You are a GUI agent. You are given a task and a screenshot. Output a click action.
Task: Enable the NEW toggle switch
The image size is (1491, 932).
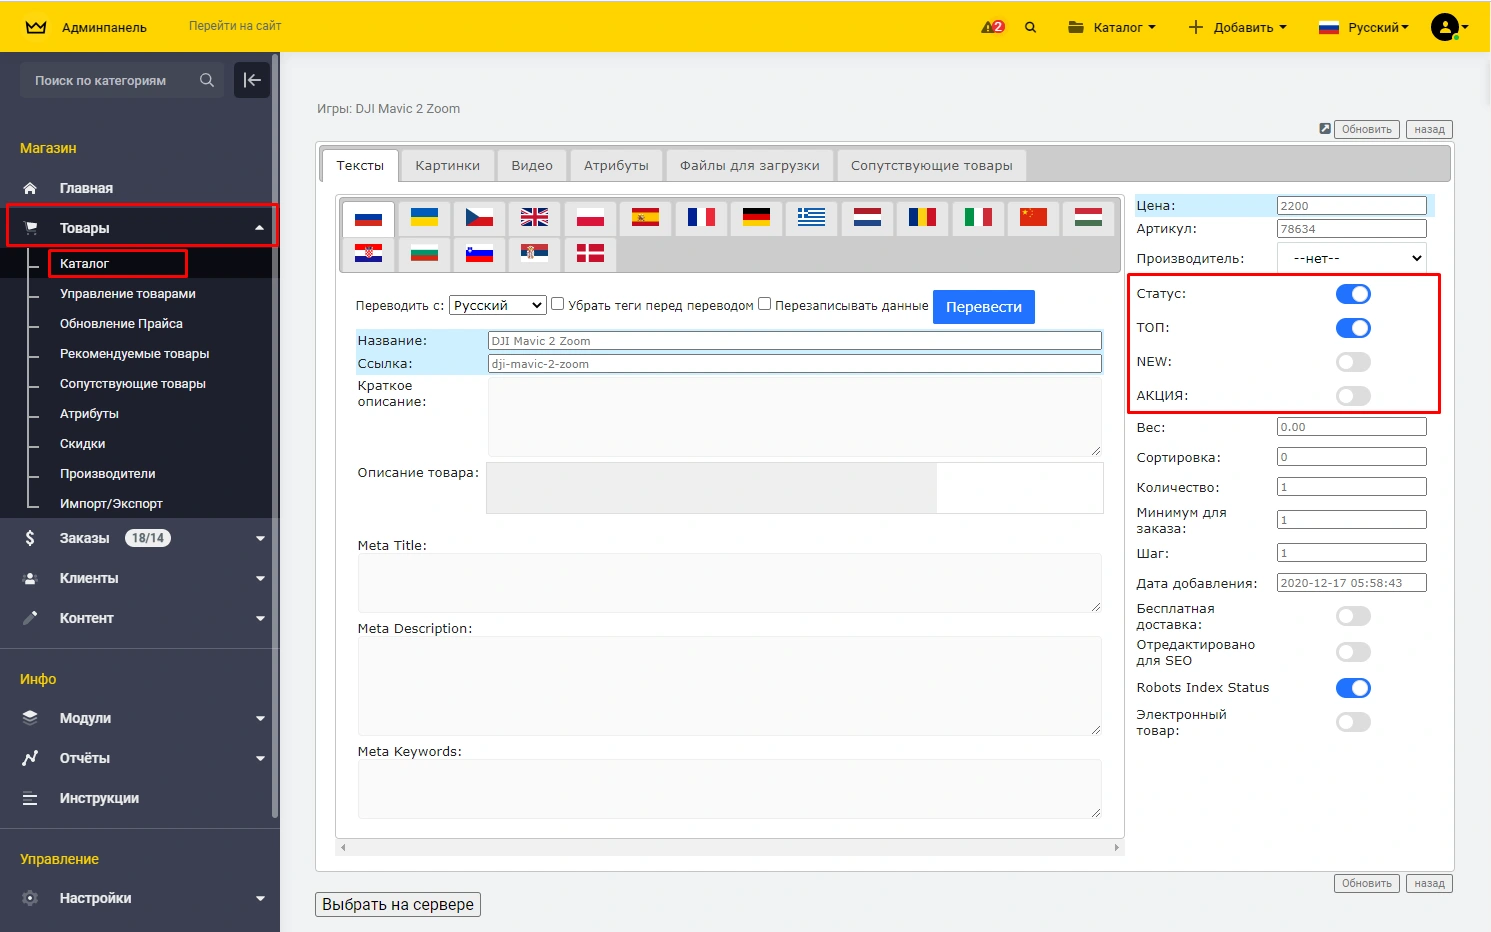pos(1353,362)
